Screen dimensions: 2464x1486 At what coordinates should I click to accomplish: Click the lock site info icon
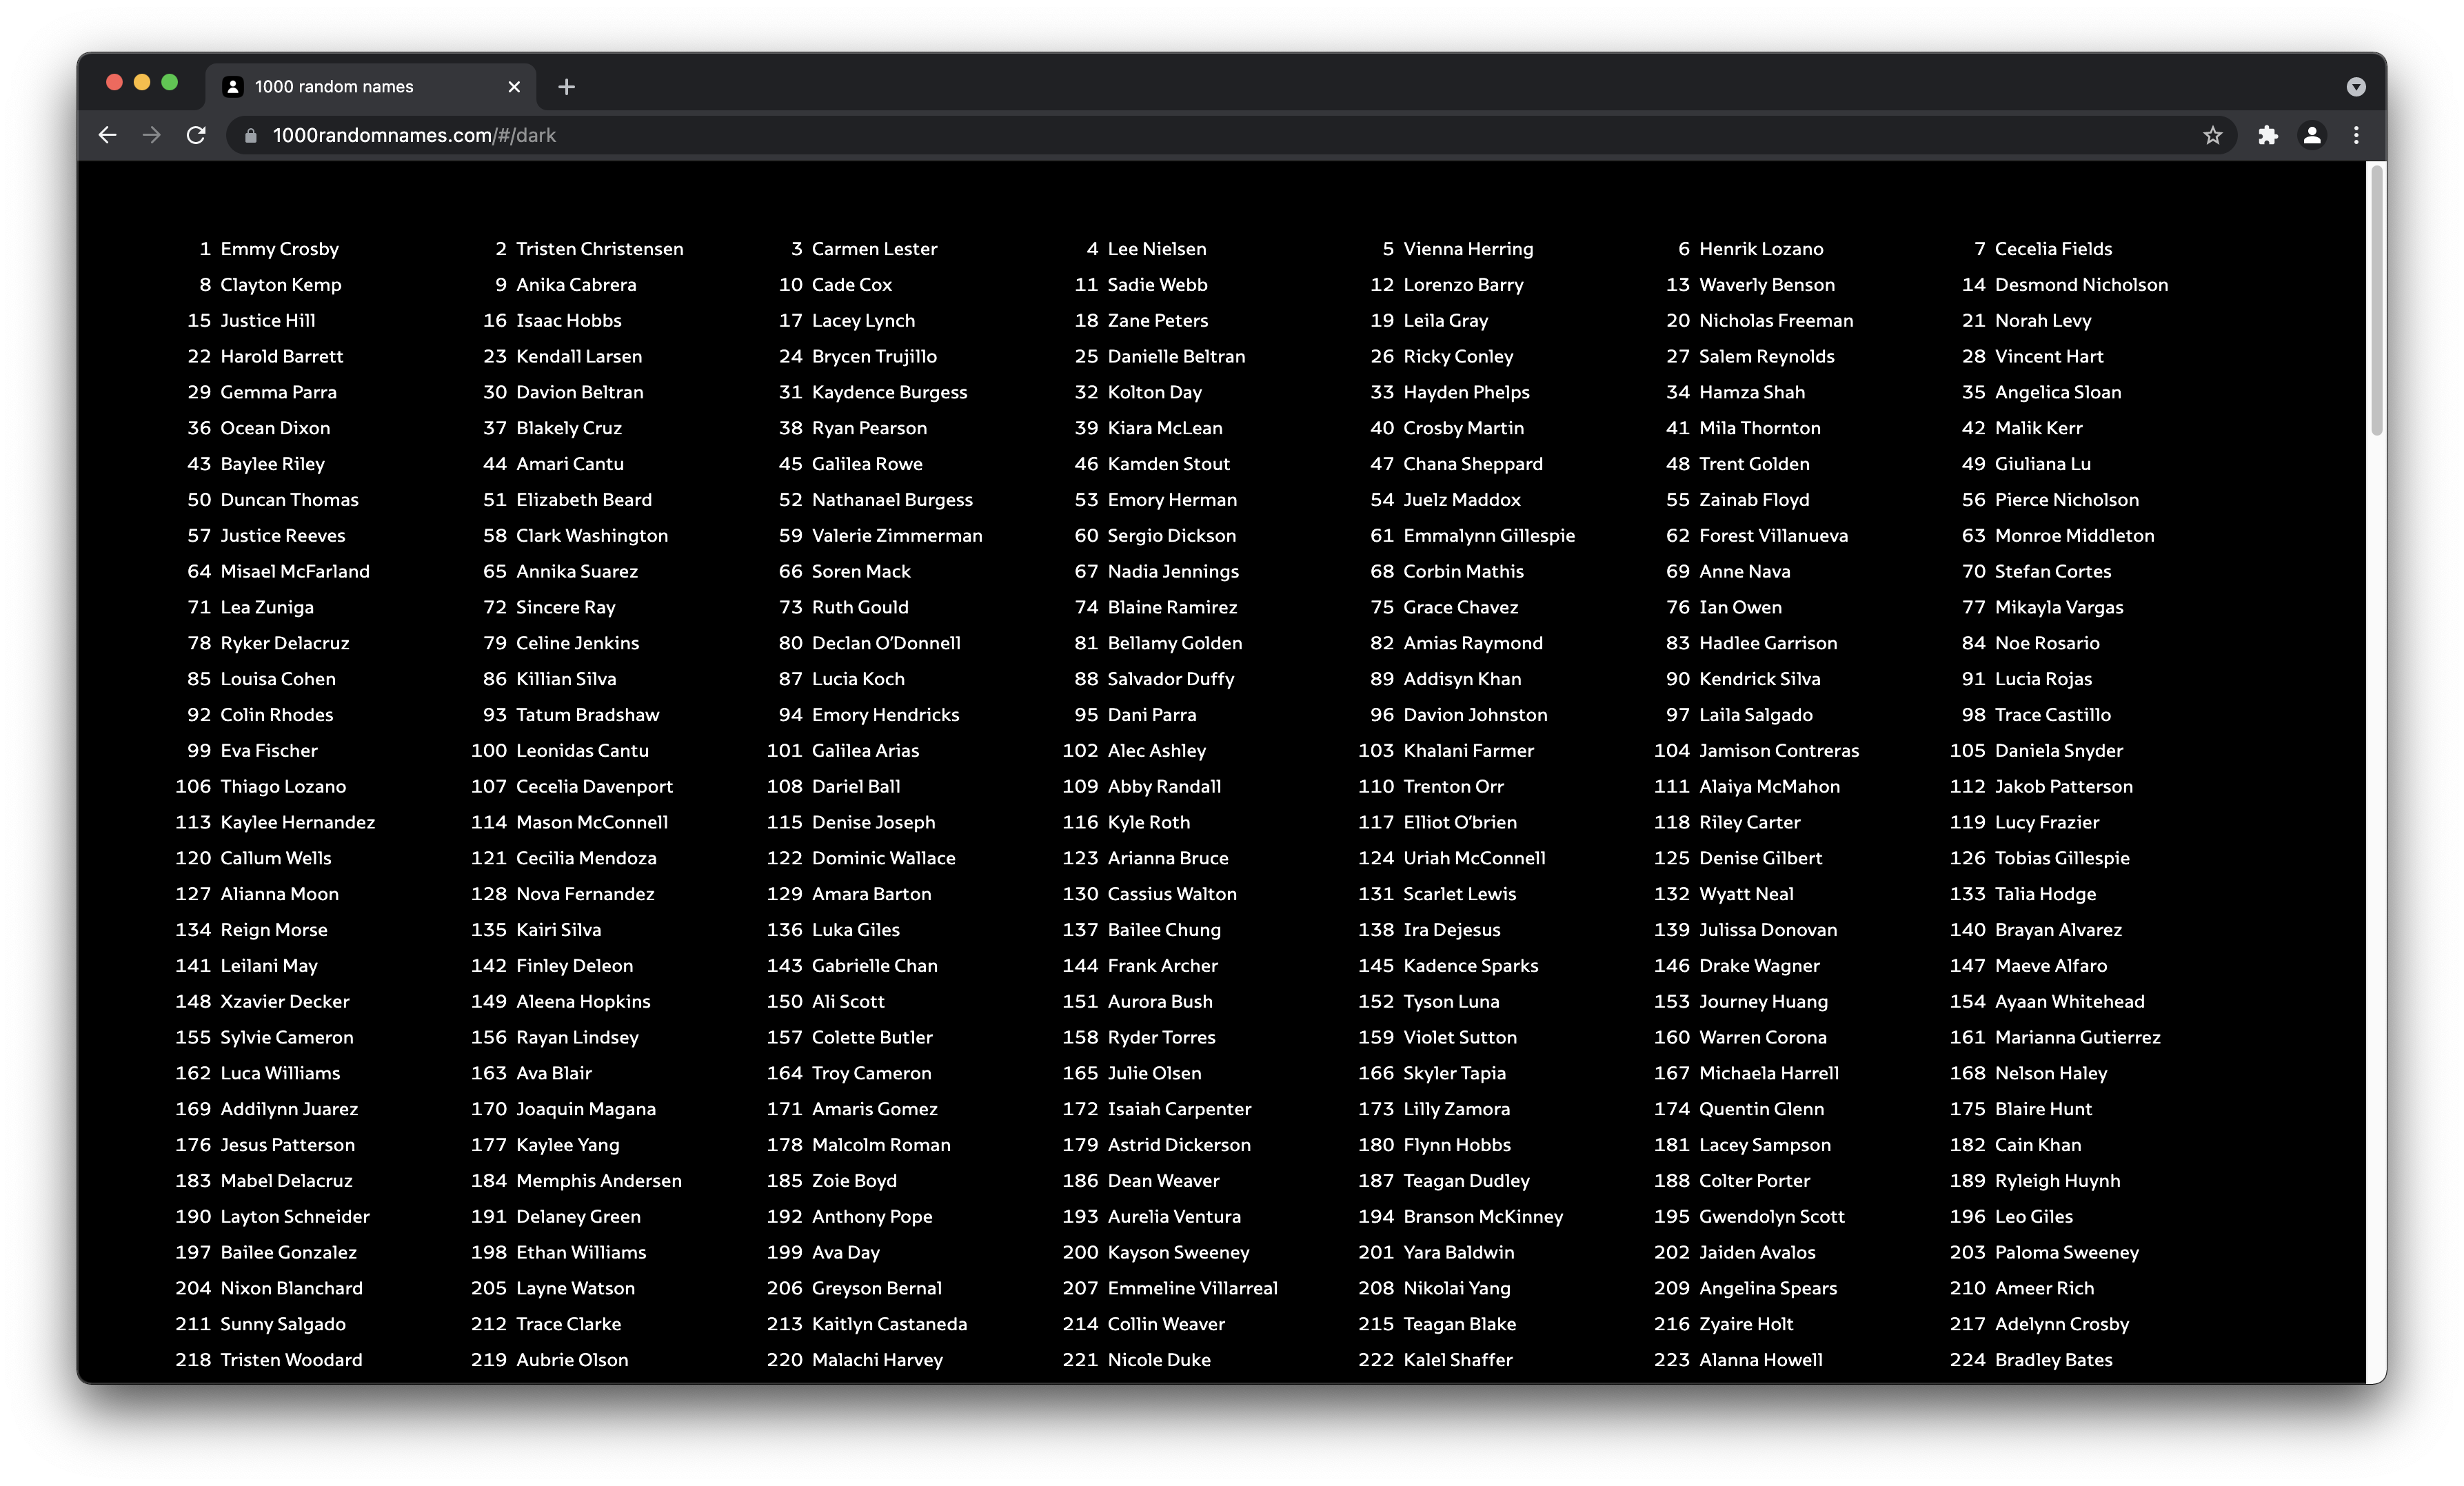pos(251,135)
